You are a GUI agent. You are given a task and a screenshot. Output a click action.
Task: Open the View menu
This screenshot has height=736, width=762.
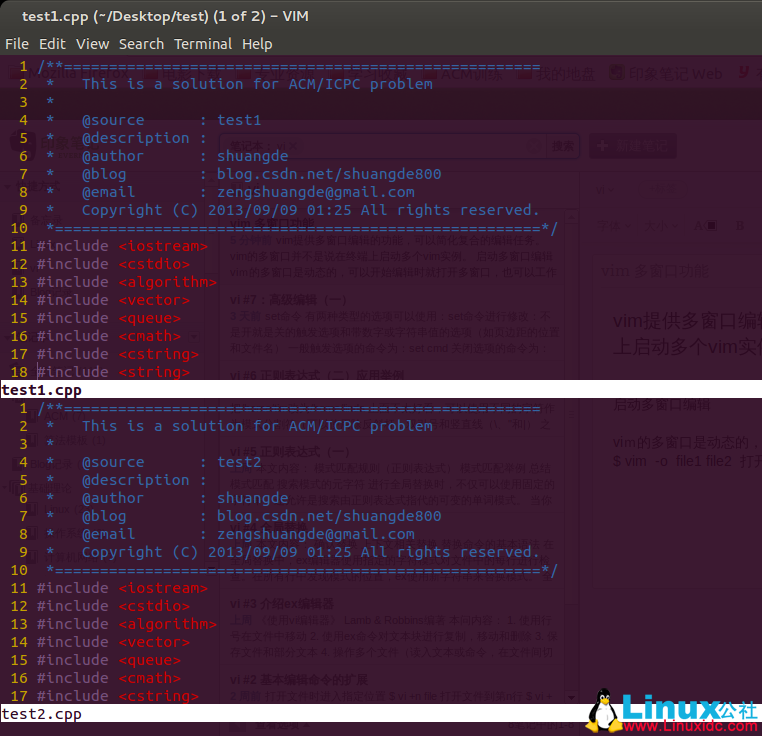point(92,44)
